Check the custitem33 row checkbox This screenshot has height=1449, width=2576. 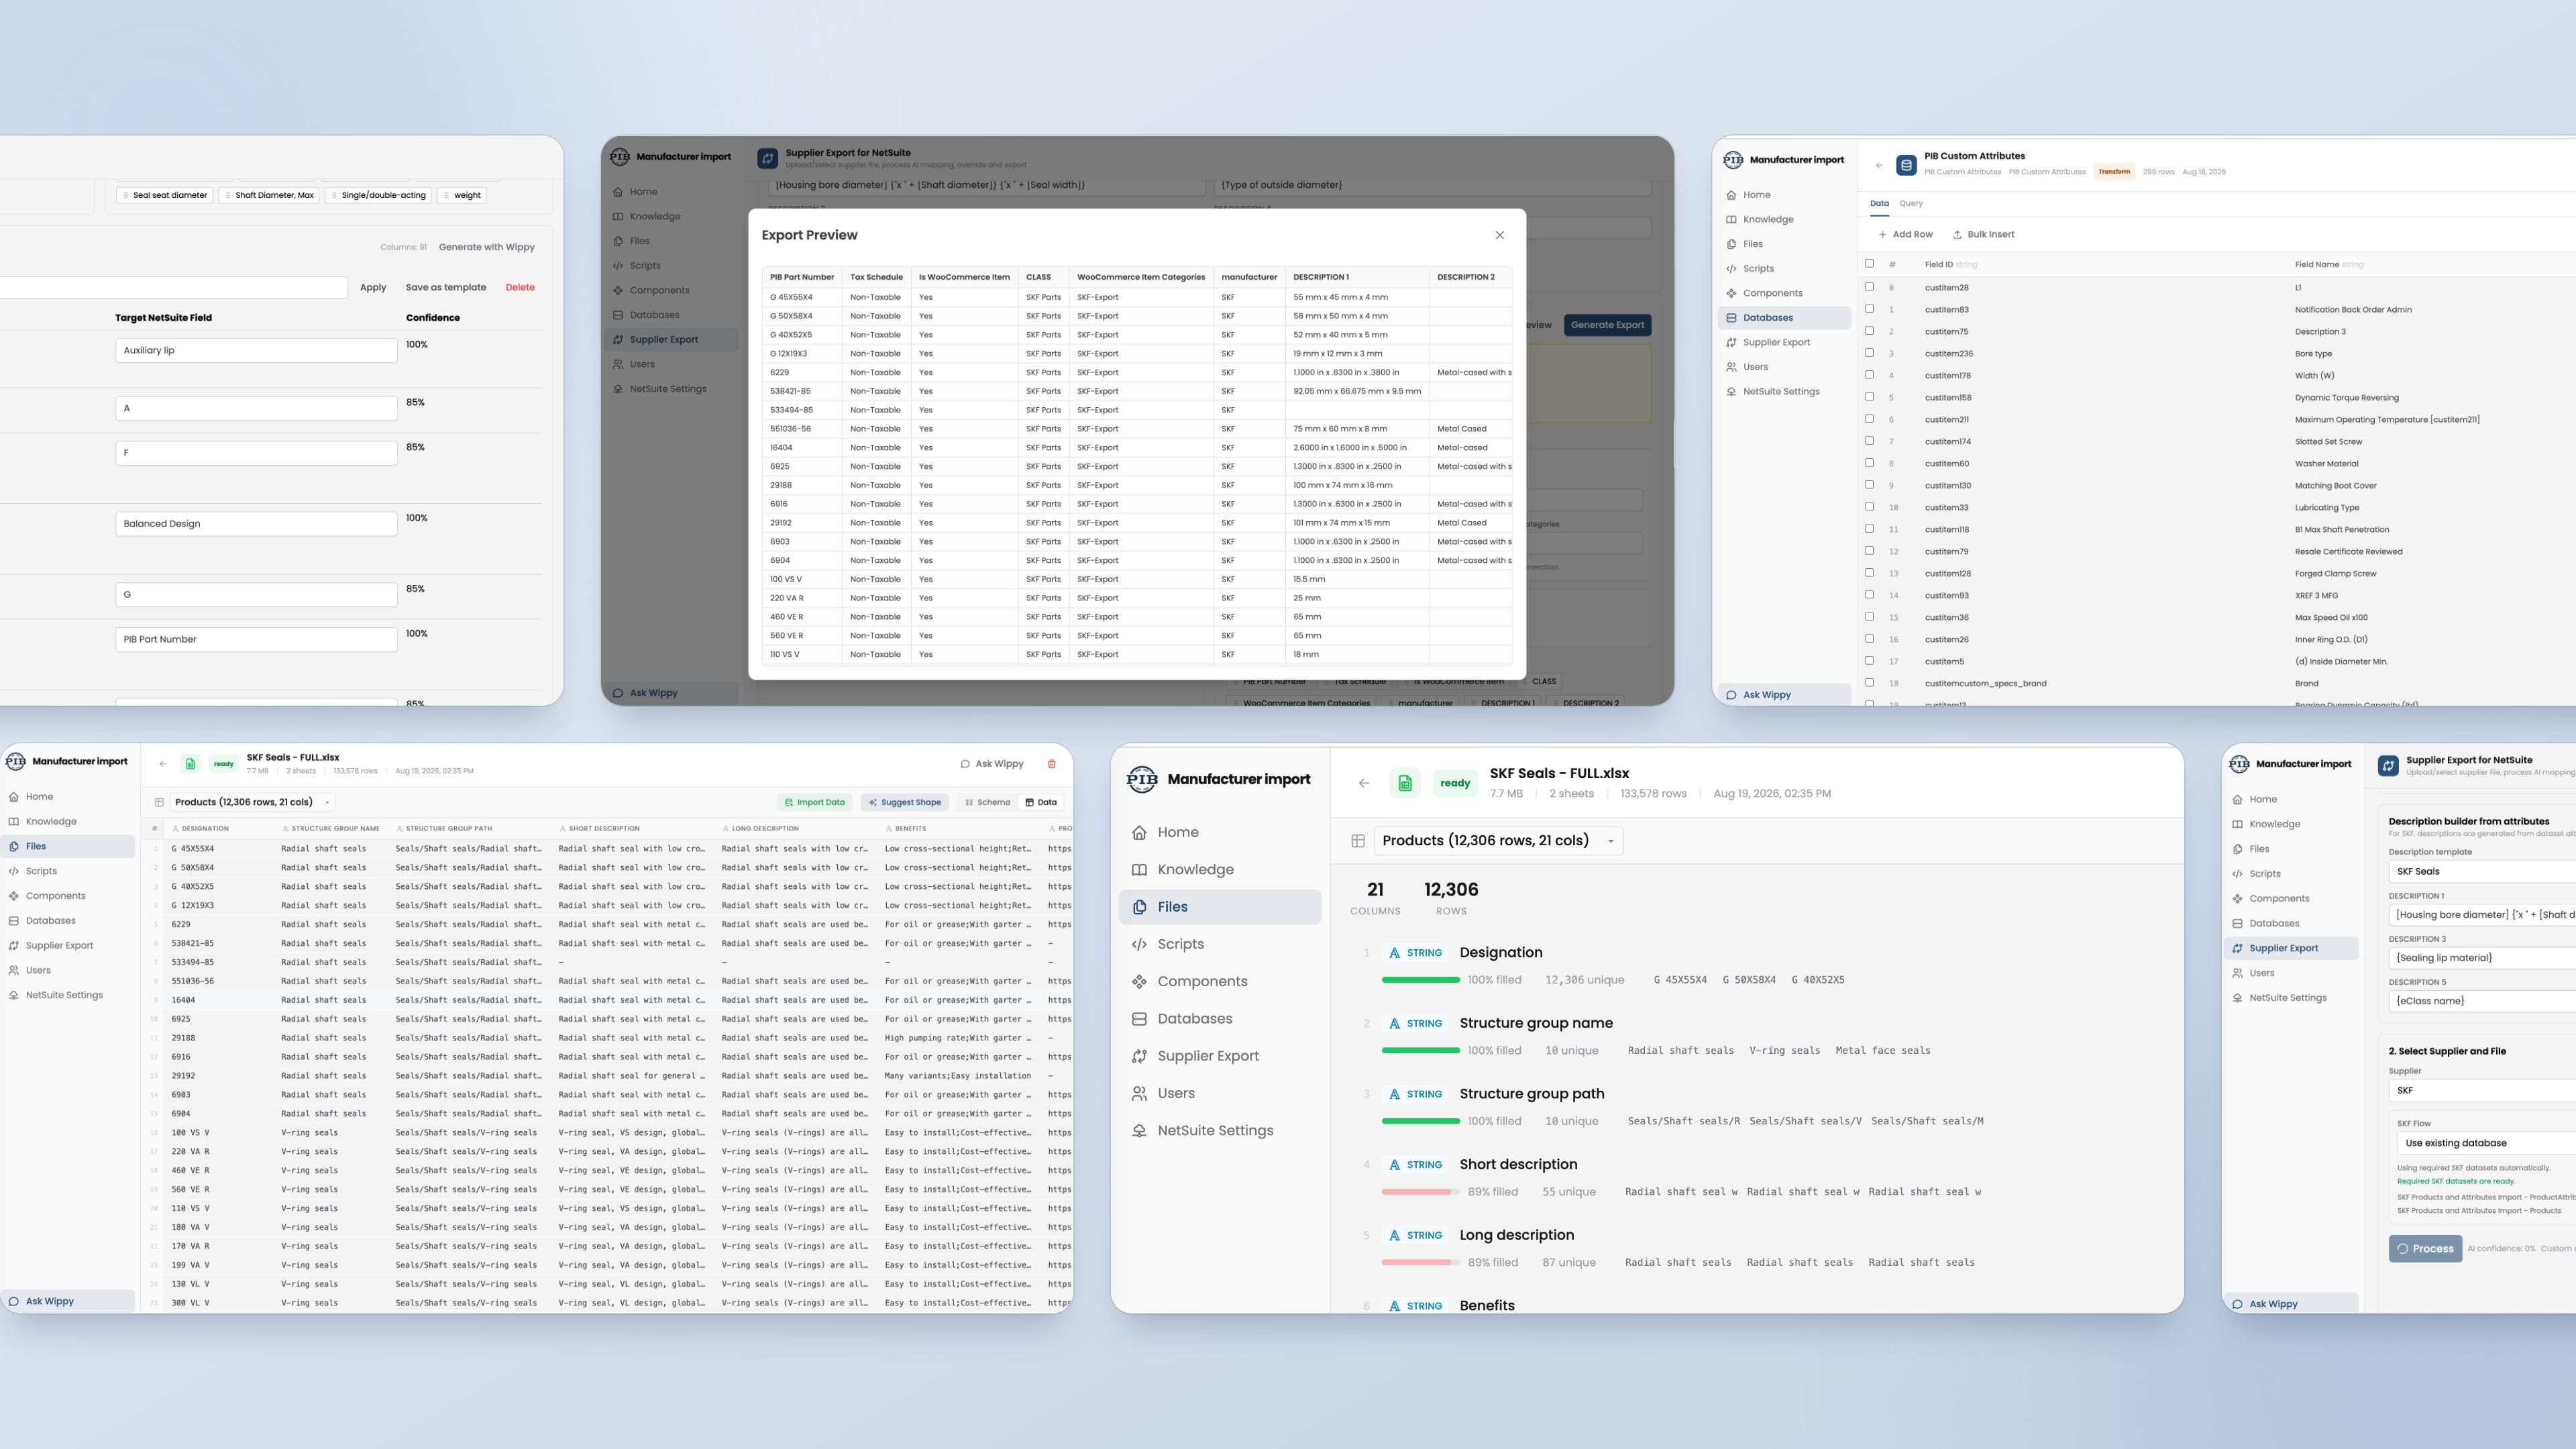[1869, 507]
